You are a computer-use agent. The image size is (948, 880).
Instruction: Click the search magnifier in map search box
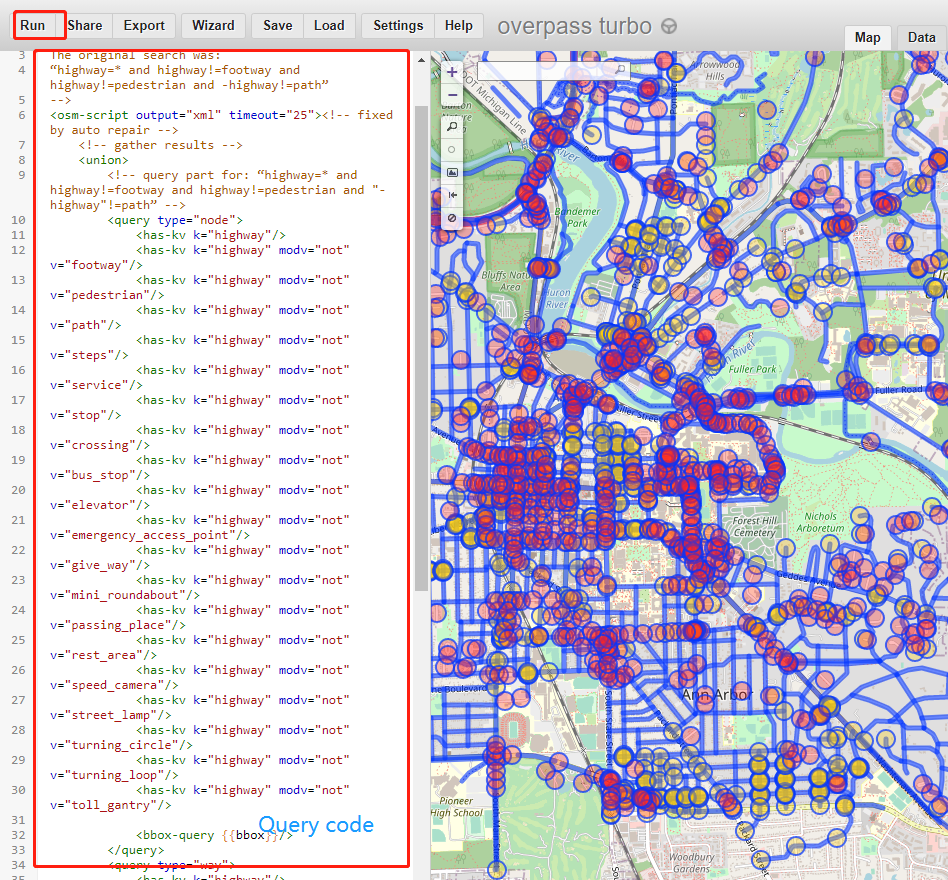620,70
